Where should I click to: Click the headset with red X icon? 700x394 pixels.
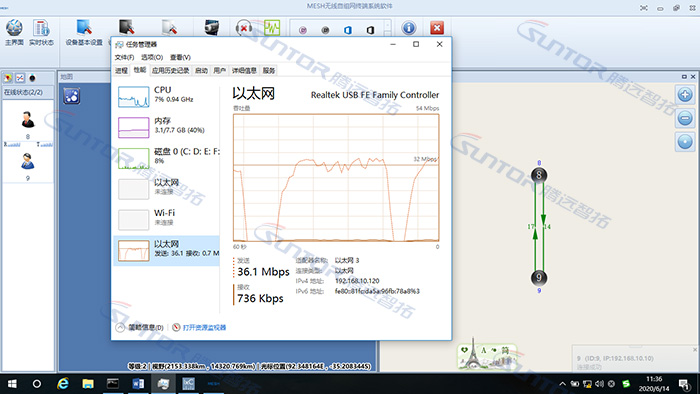coord(244,28)
